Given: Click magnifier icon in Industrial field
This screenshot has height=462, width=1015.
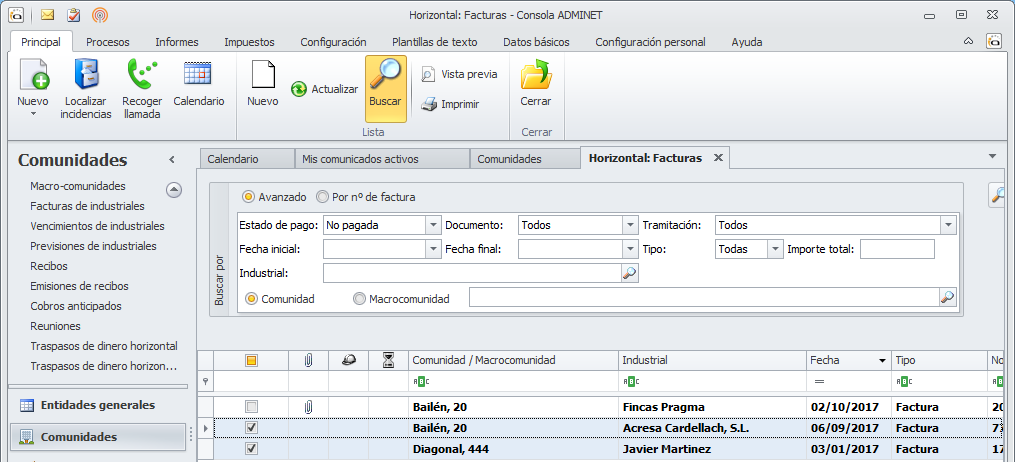Looking at the screenshot, I should [629, 273].
